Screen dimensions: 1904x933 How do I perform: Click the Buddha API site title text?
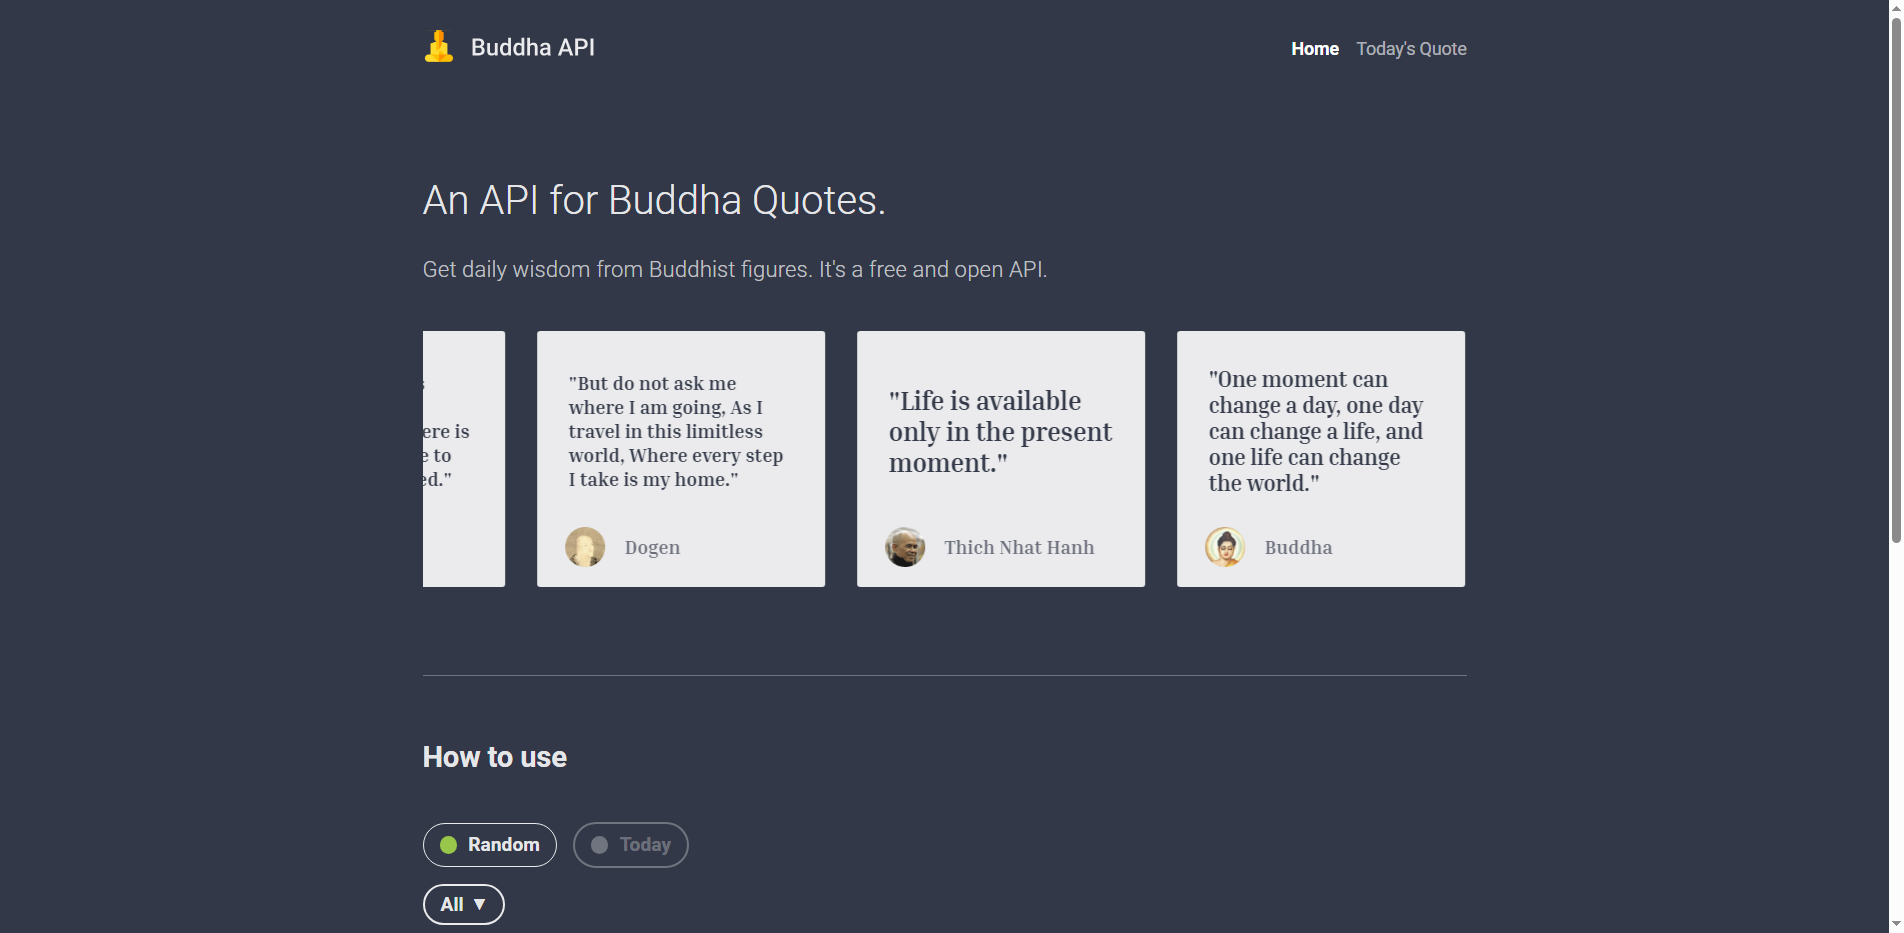tap(533, 46)
